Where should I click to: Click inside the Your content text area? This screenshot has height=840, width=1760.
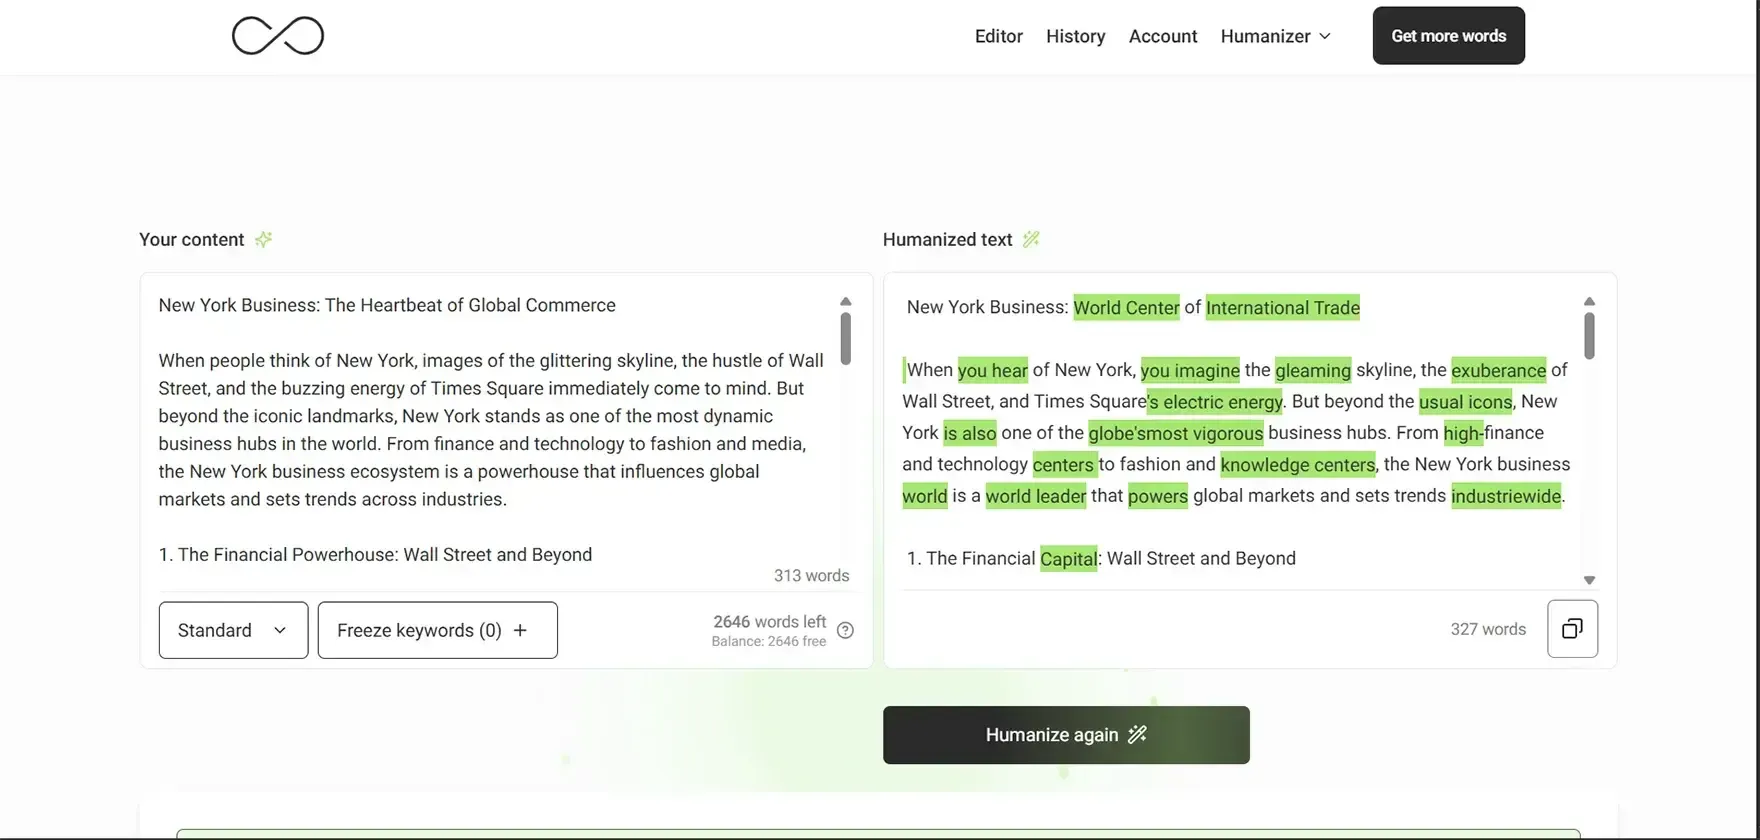[x=490, y=430]
